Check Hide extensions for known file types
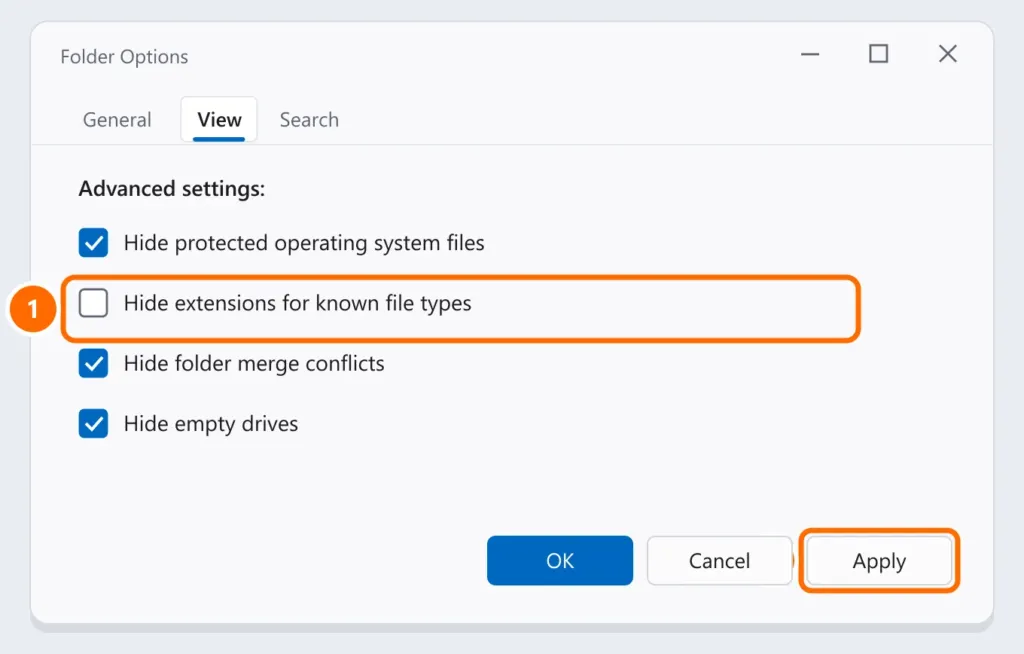Screen dimensions: 1024x654 click(93, 303)
